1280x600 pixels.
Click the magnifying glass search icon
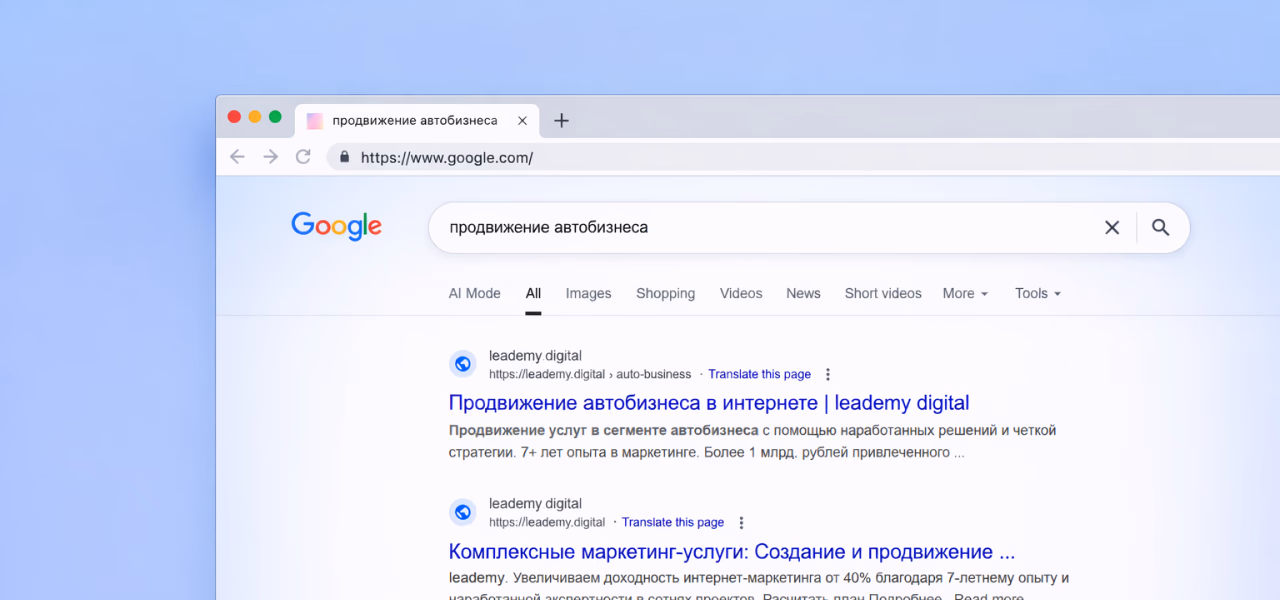[1160, 227]
